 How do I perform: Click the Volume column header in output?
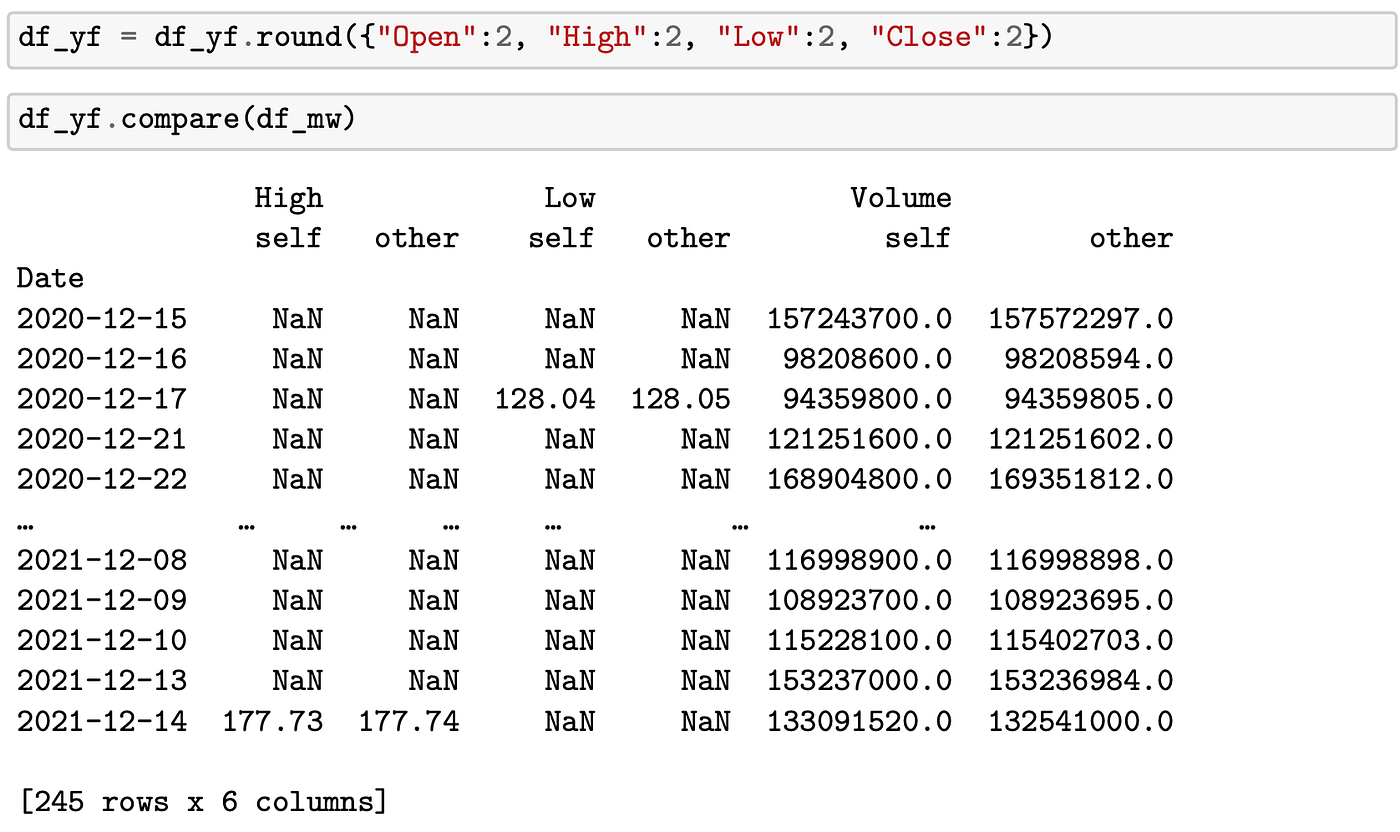(x=901, y=198)
